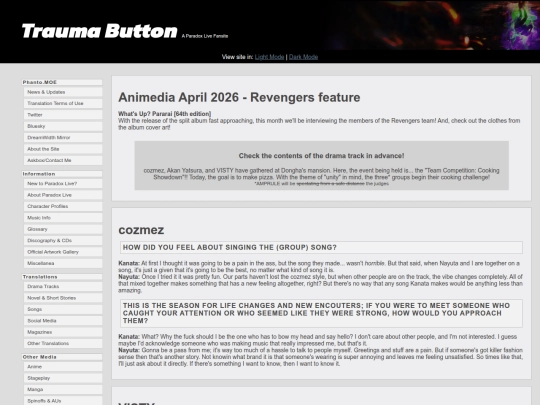Open Other Translations page
Image resolution: width=540 pixels, height=405 pixels.
click(x=63, y=343)
